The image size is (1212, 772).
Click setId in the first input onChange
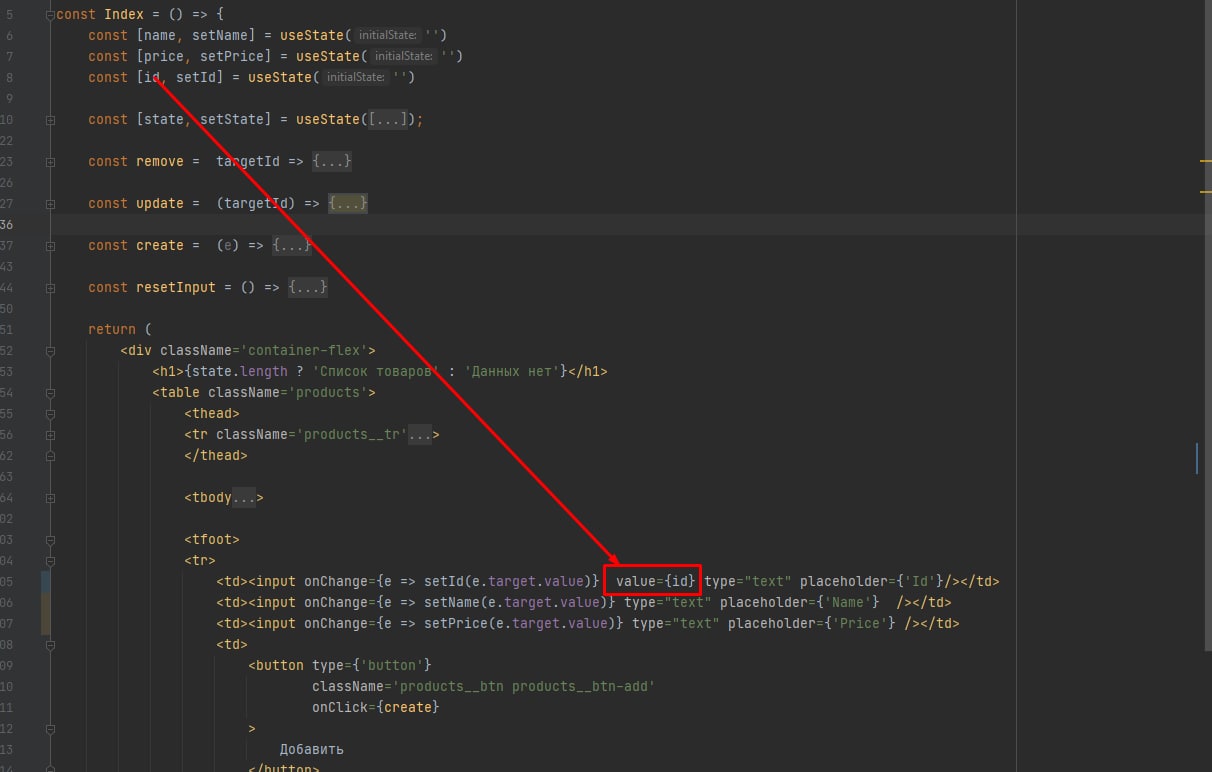pos(444,581)
